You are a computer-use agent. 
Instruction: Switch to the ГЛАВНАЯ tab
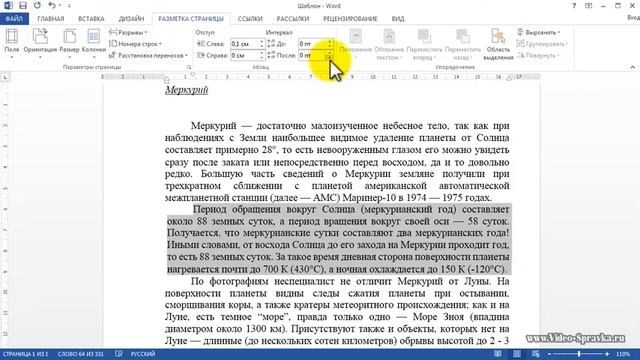pyautogui.click(x=51, y=19)
